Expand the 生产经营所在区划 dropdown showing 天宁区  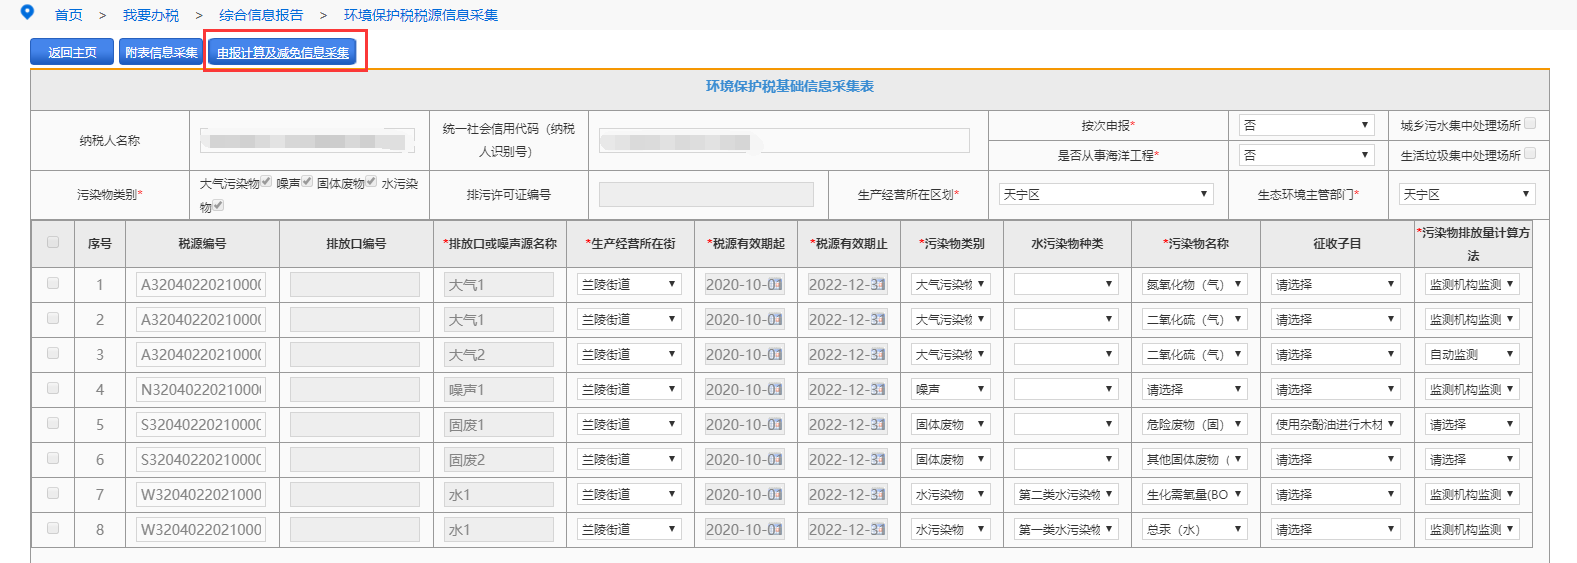point(1105,194)
